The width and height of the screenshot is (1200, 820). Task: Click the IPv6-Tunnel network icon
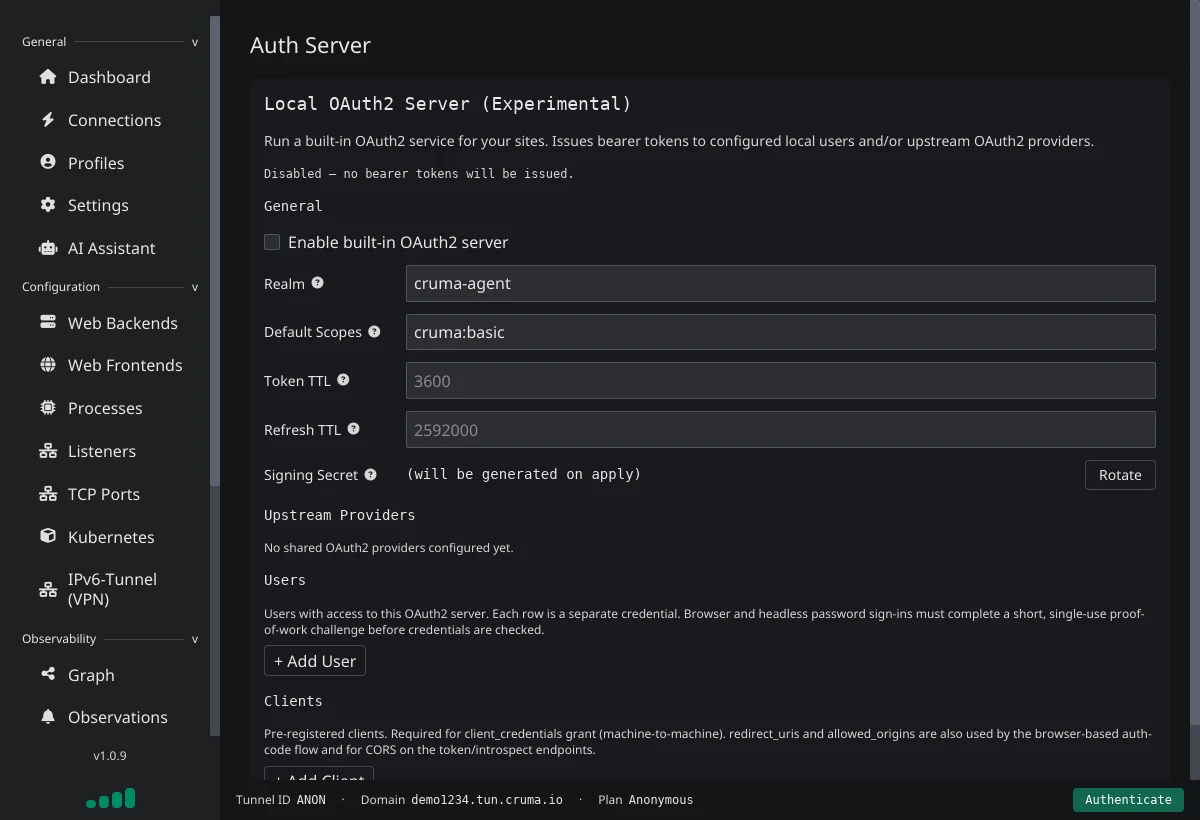pyautogui.click(x=48, y=589)
